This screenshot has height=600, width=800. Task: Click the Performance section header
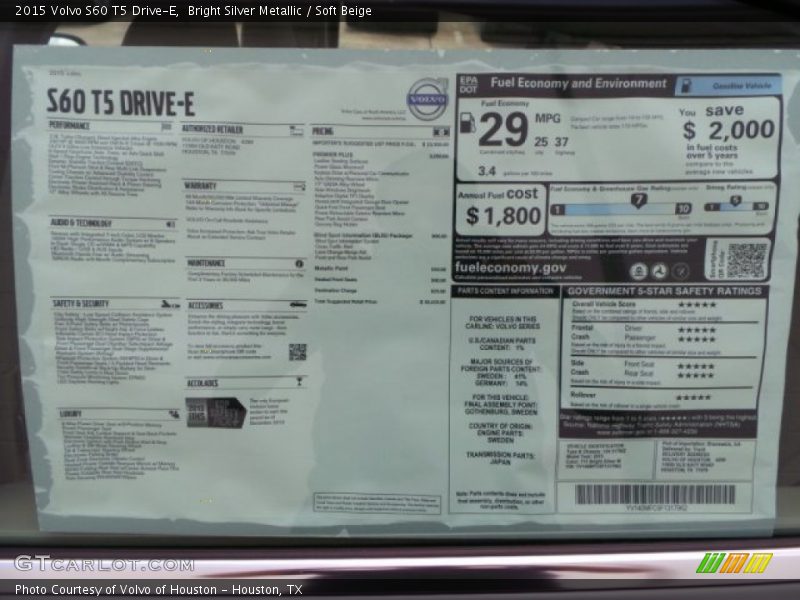(x=69, y=125)
